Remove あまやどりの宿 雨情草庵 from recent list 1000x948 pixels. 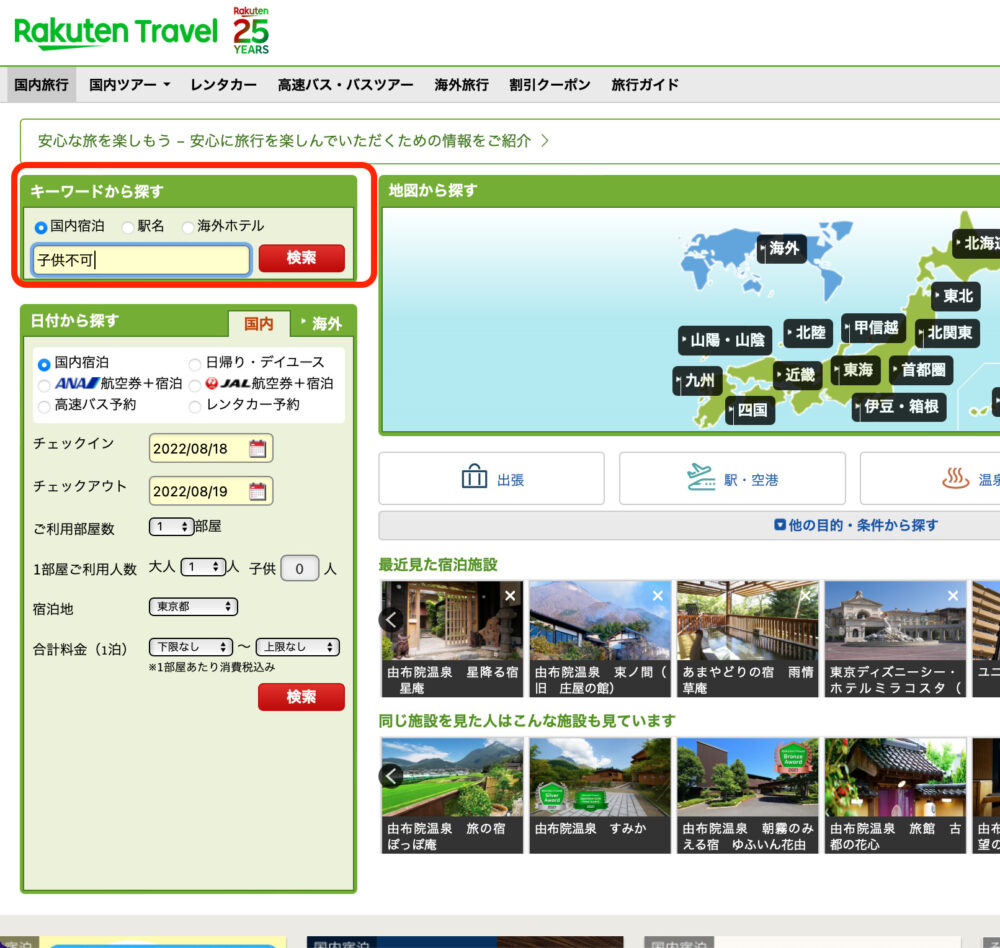tap(805, 596)
